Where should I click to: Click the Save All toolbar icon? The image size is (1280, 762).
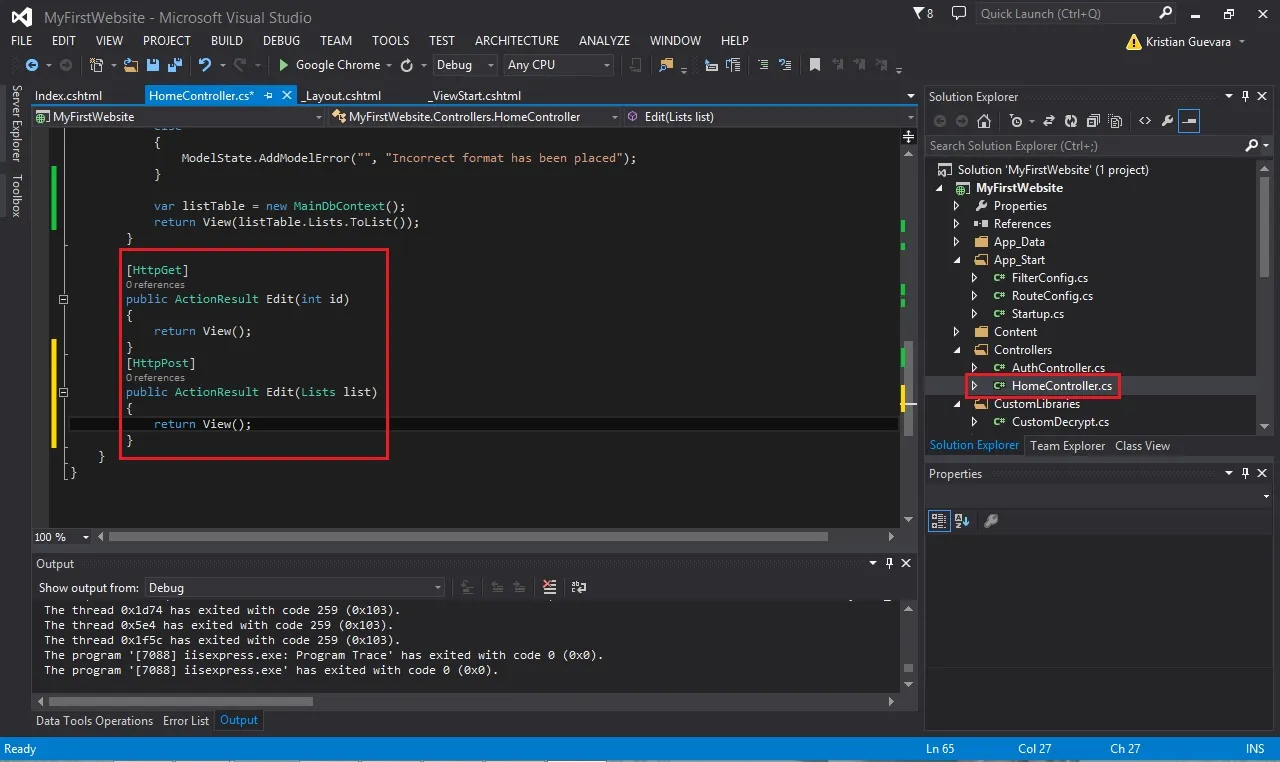pyautogui.click(x=174, y=65)
